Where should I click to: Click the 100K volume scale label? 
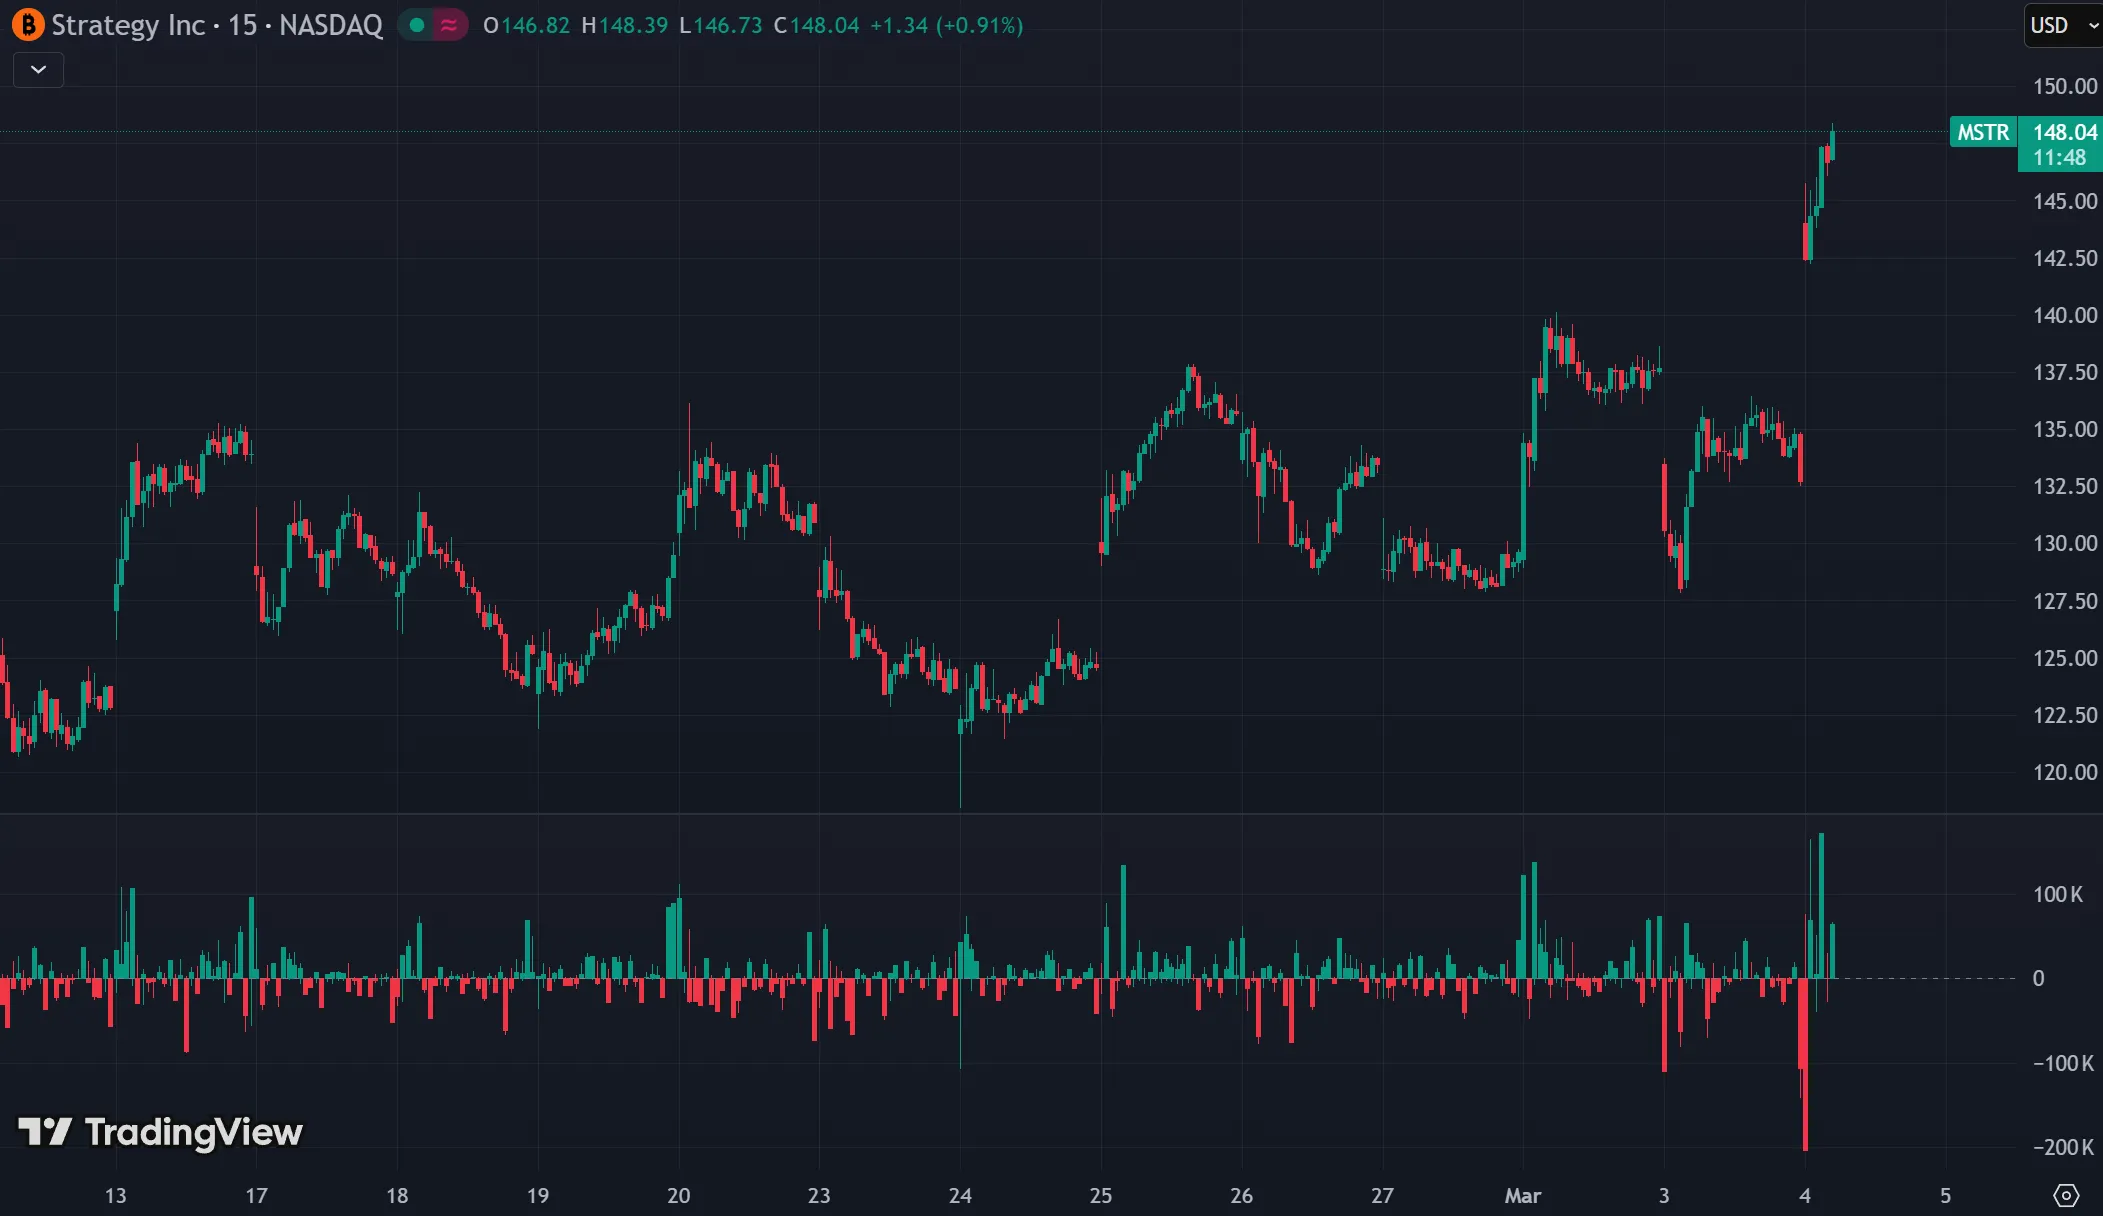2057,894
